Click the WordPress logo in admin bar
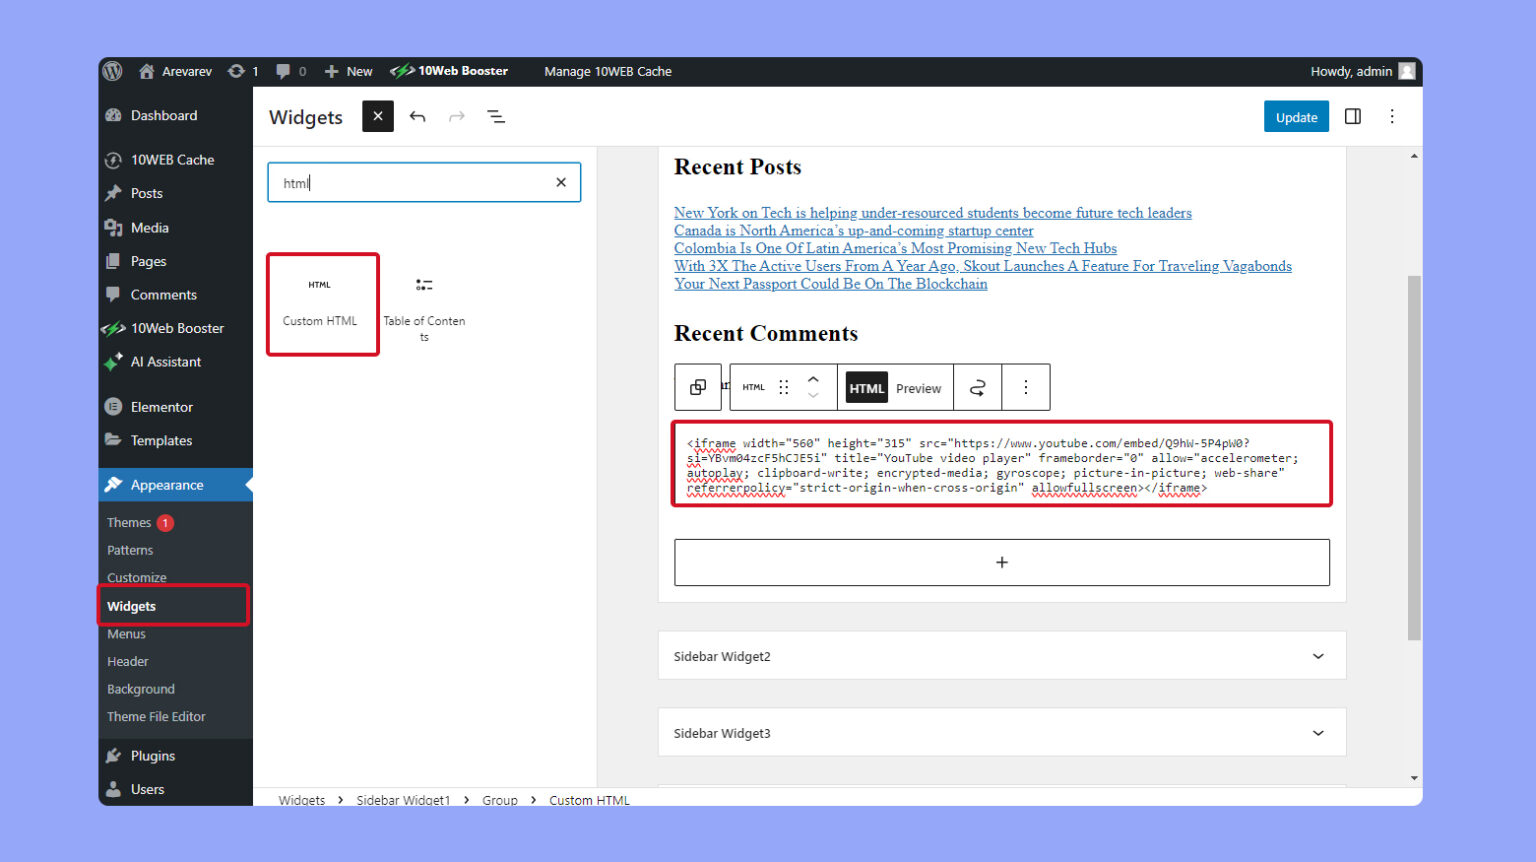Screen dimensions: 1536x862 coord(112,71)
